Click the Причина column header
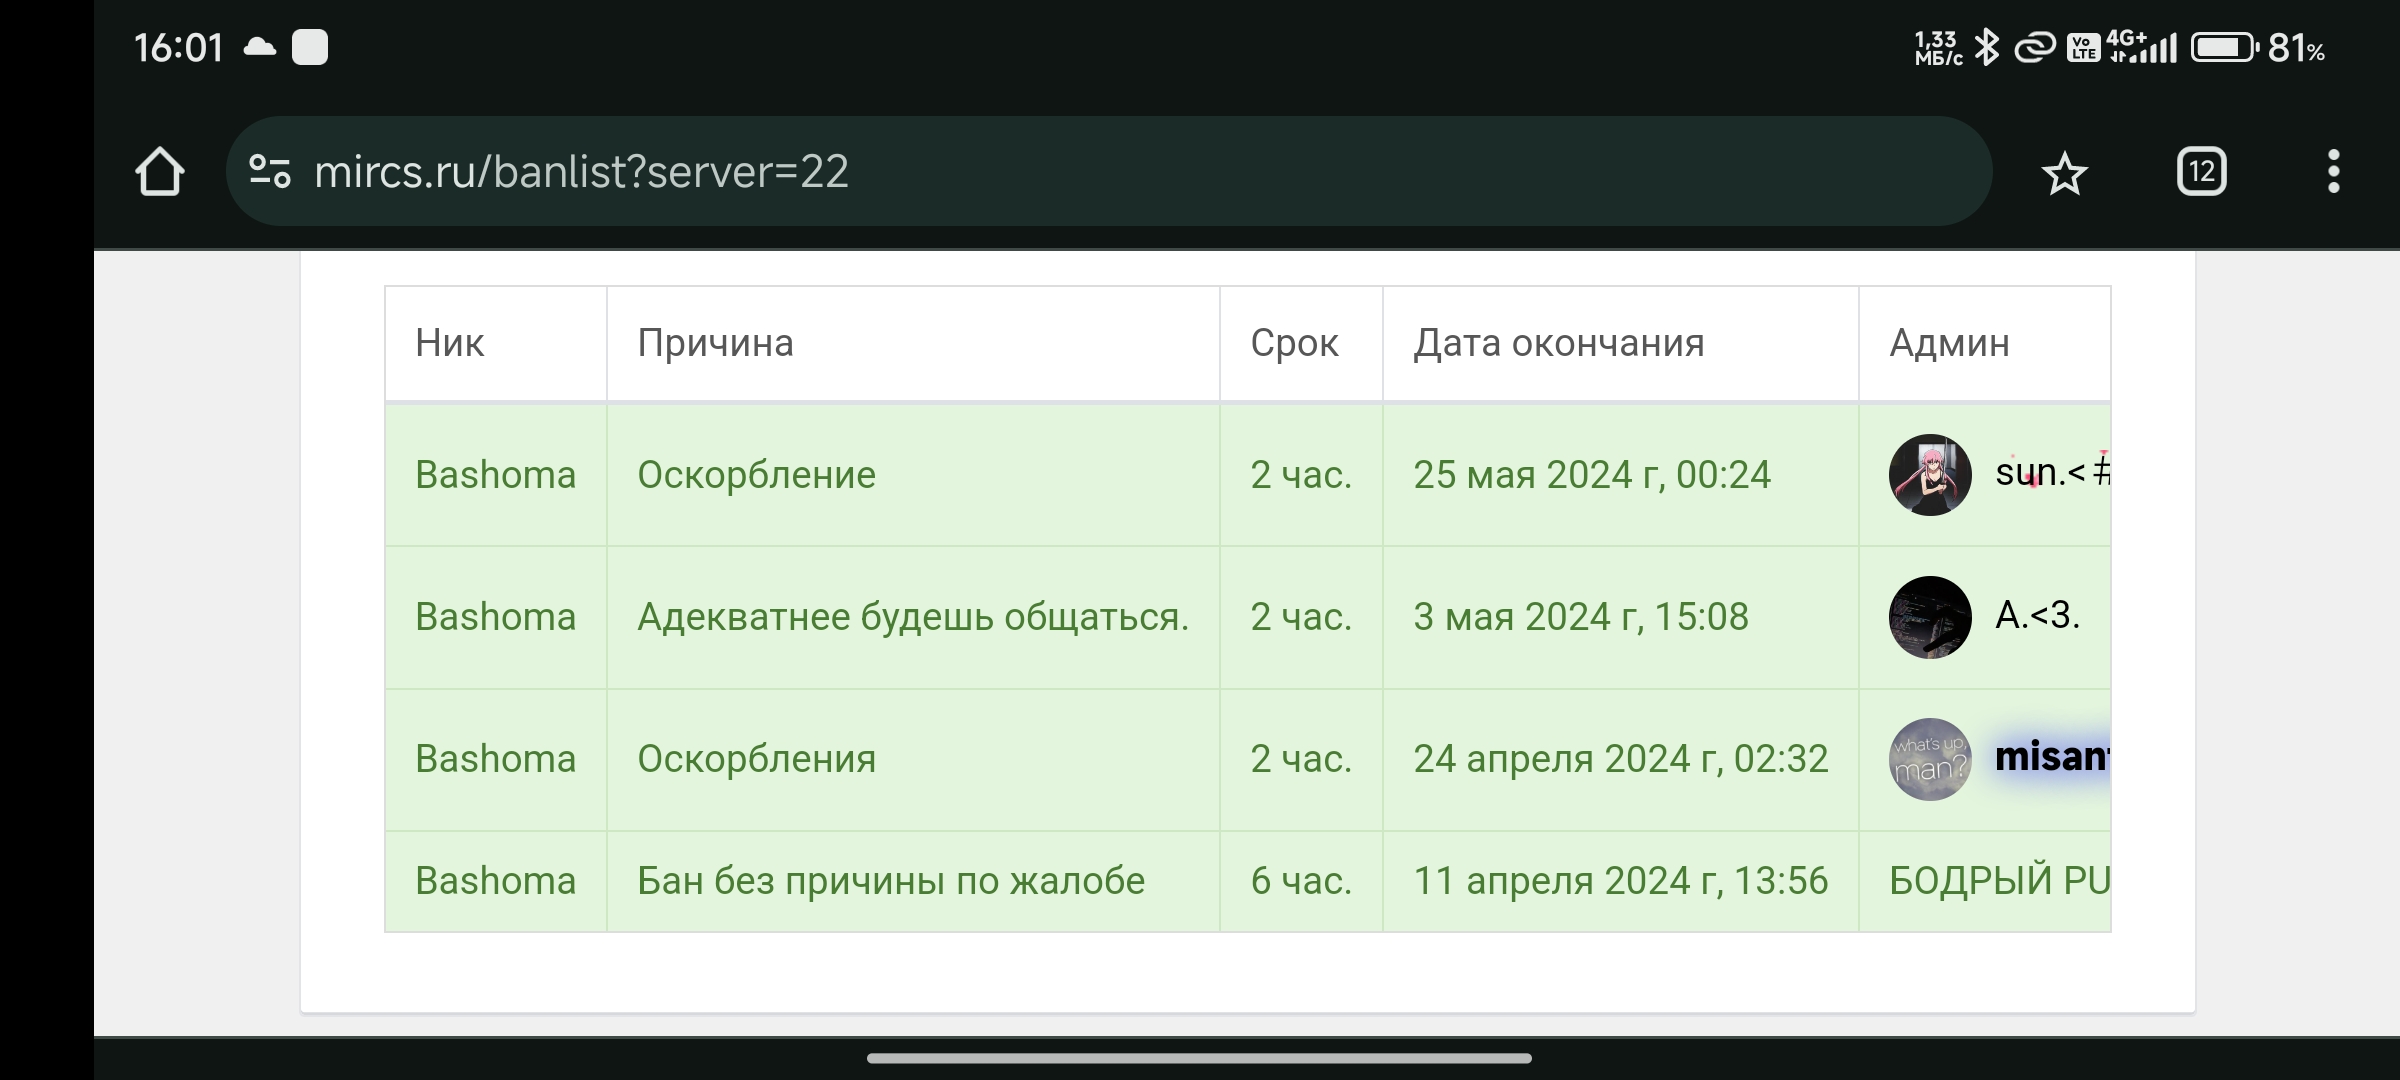Screen dimensions: 2400x1080 pos(715,343)
